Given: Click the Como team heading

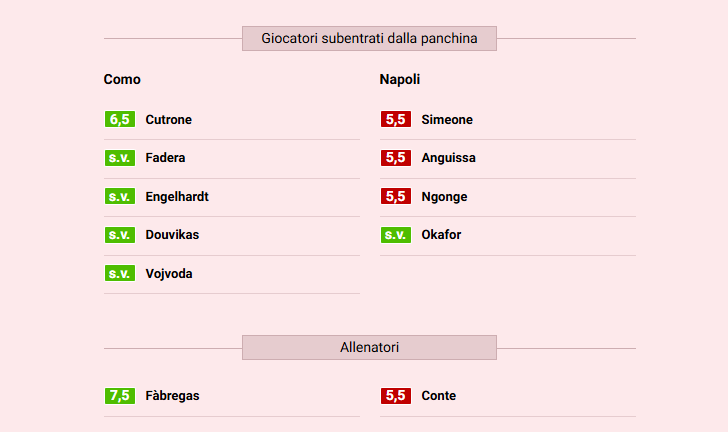Looking at the screenshot, I should pyautogui.click(x=122, y=79).
